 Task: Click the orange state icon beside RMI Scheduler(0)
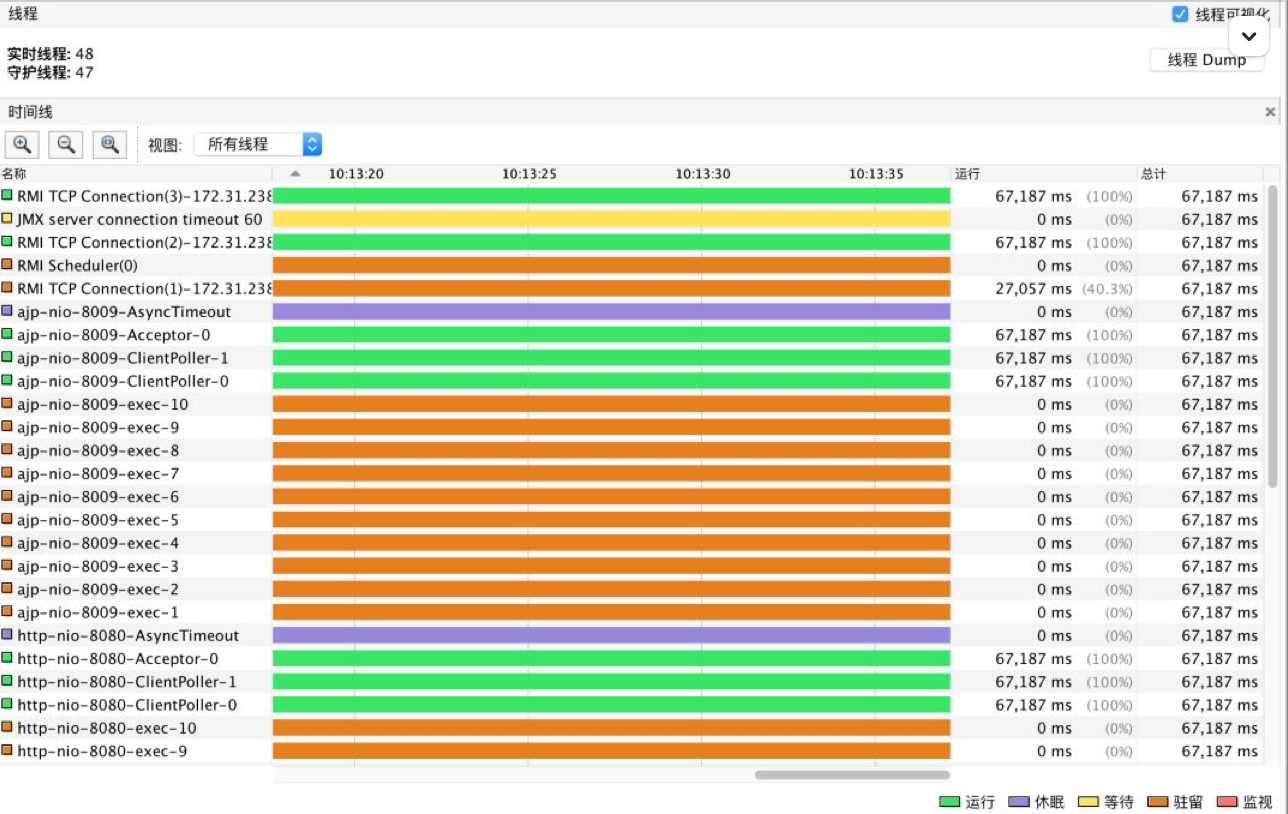(7, 266)
